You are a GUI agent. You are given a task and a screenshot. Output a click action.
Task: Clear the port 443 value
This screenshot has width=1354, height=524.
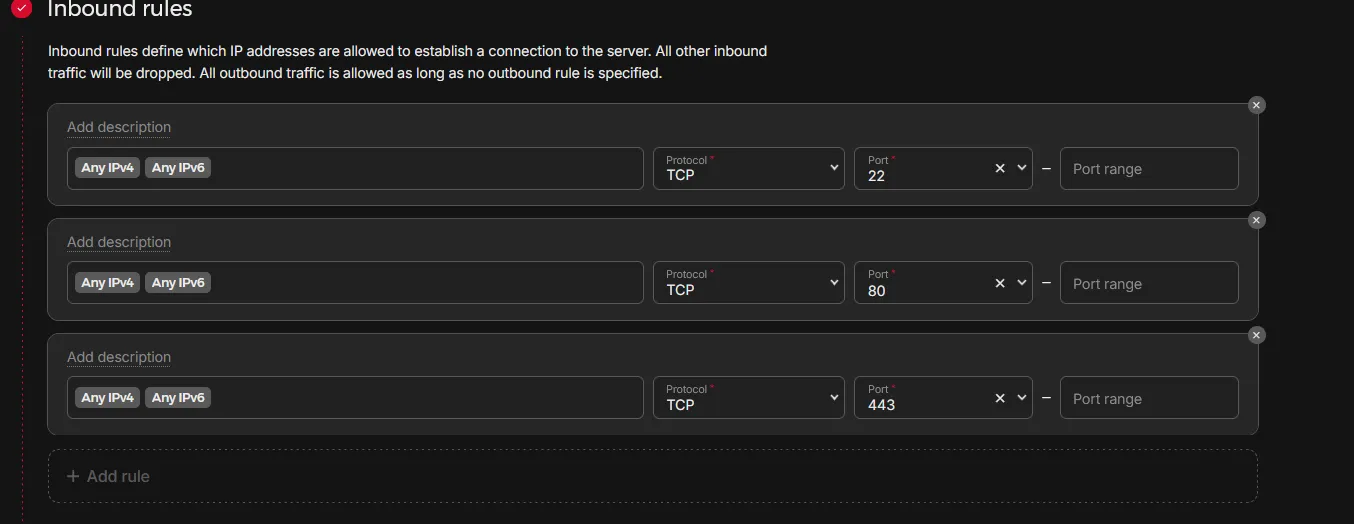[1000, 399]
